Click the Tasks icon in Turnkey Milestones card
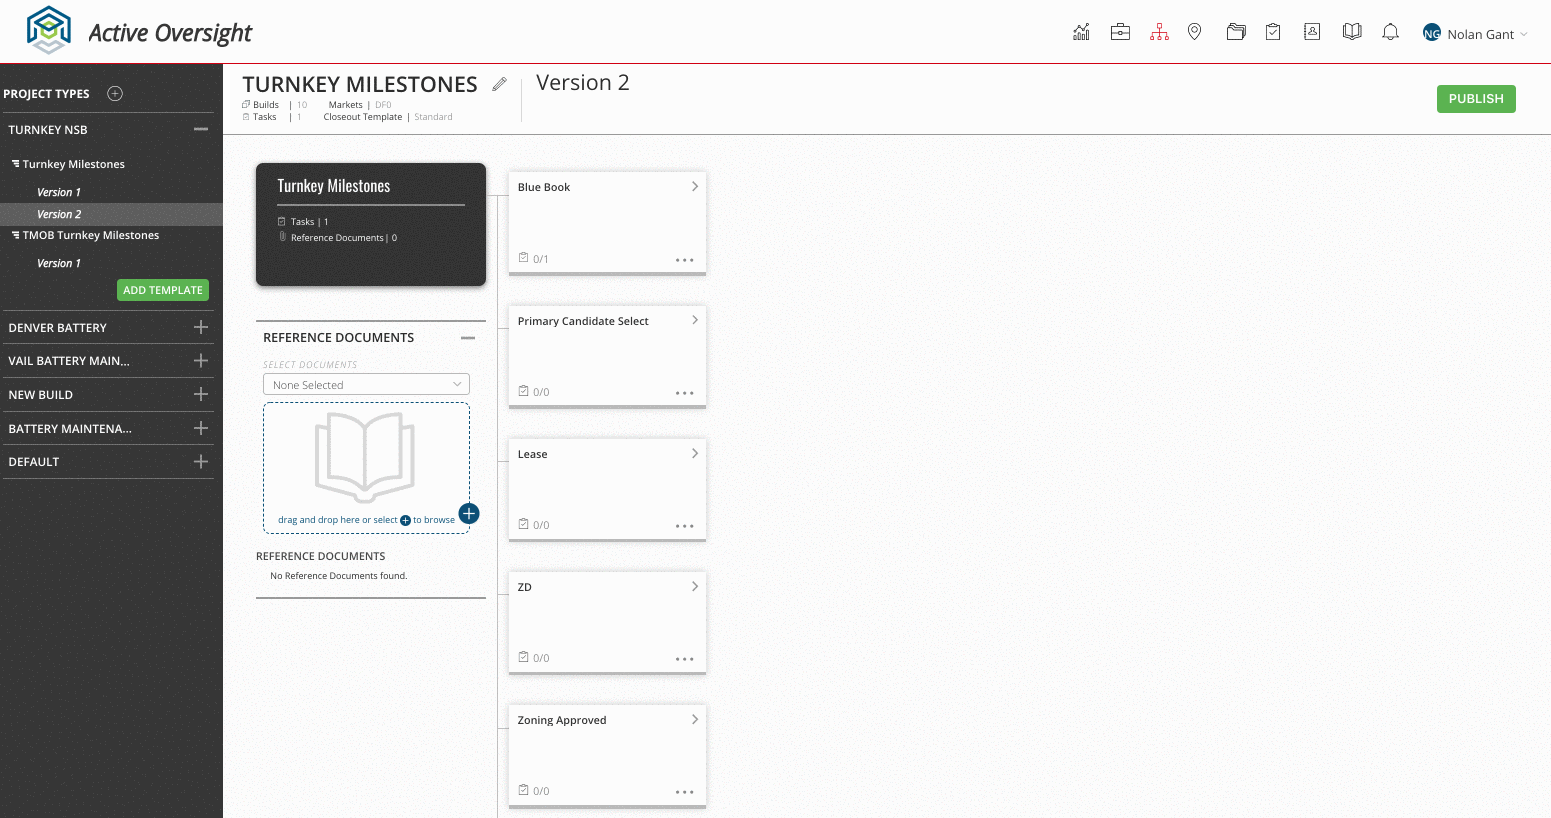1551x818 pixels. click(x=282, y=222)
